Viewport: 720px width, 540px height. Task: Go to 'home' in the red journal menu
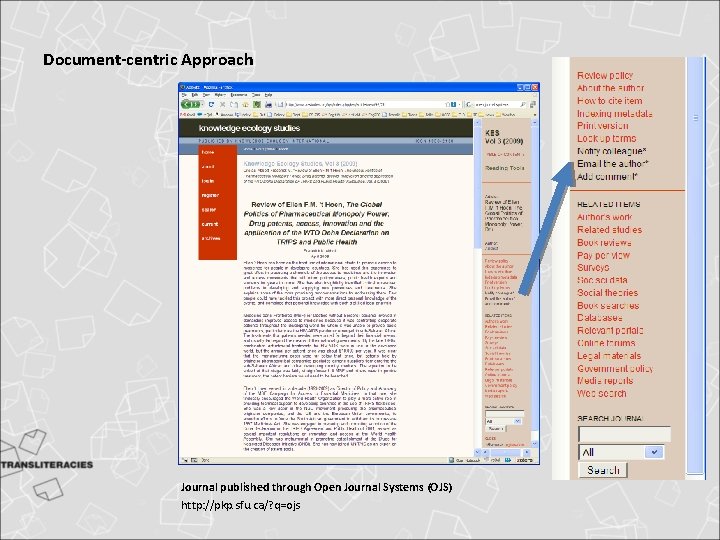208,152
